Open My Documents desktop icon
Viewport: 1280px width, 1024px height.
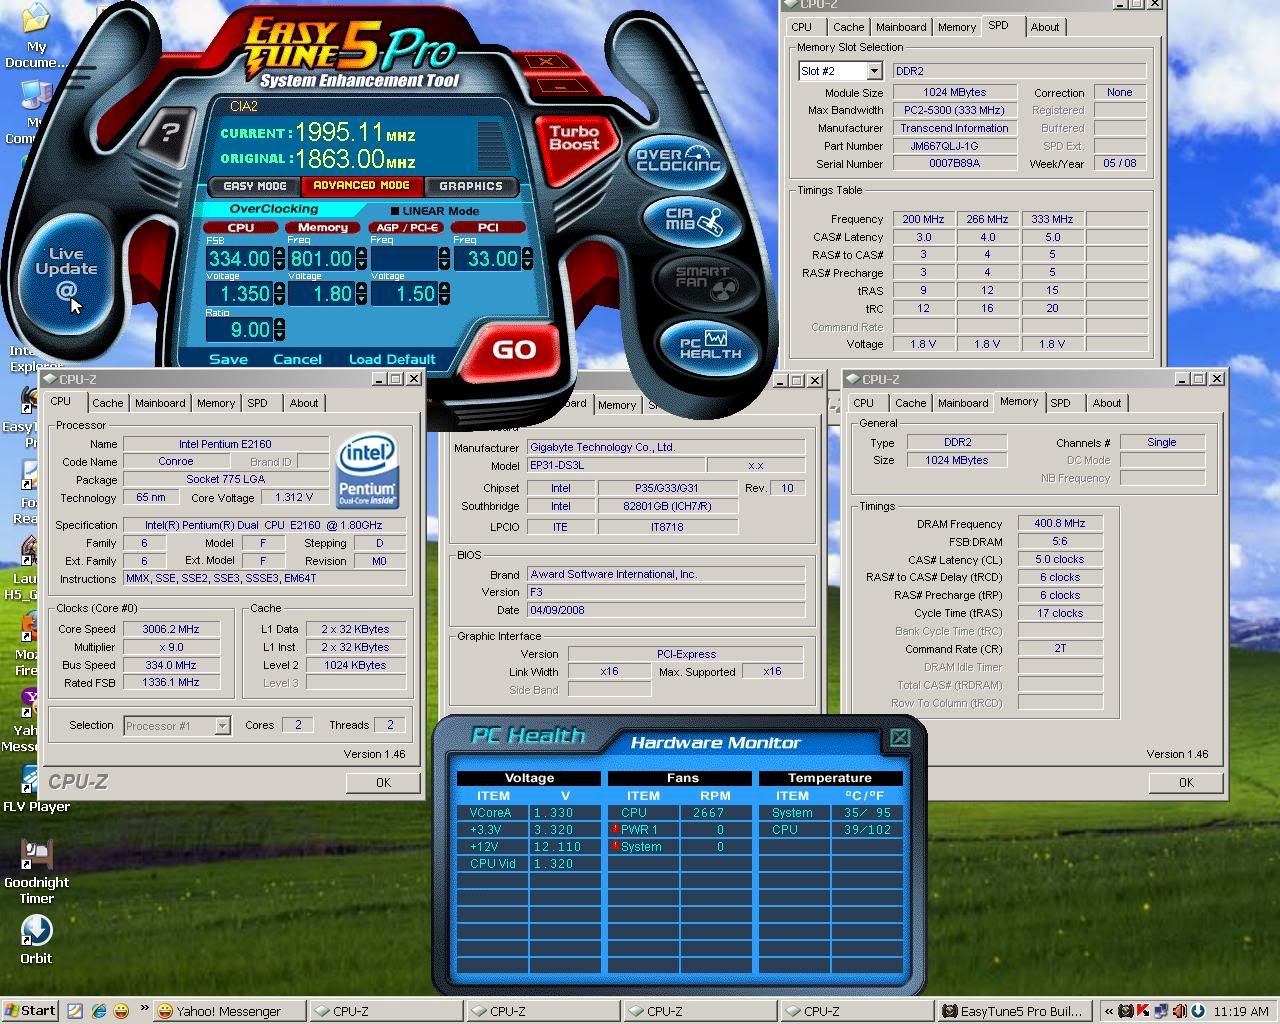[x=35, y=37]
